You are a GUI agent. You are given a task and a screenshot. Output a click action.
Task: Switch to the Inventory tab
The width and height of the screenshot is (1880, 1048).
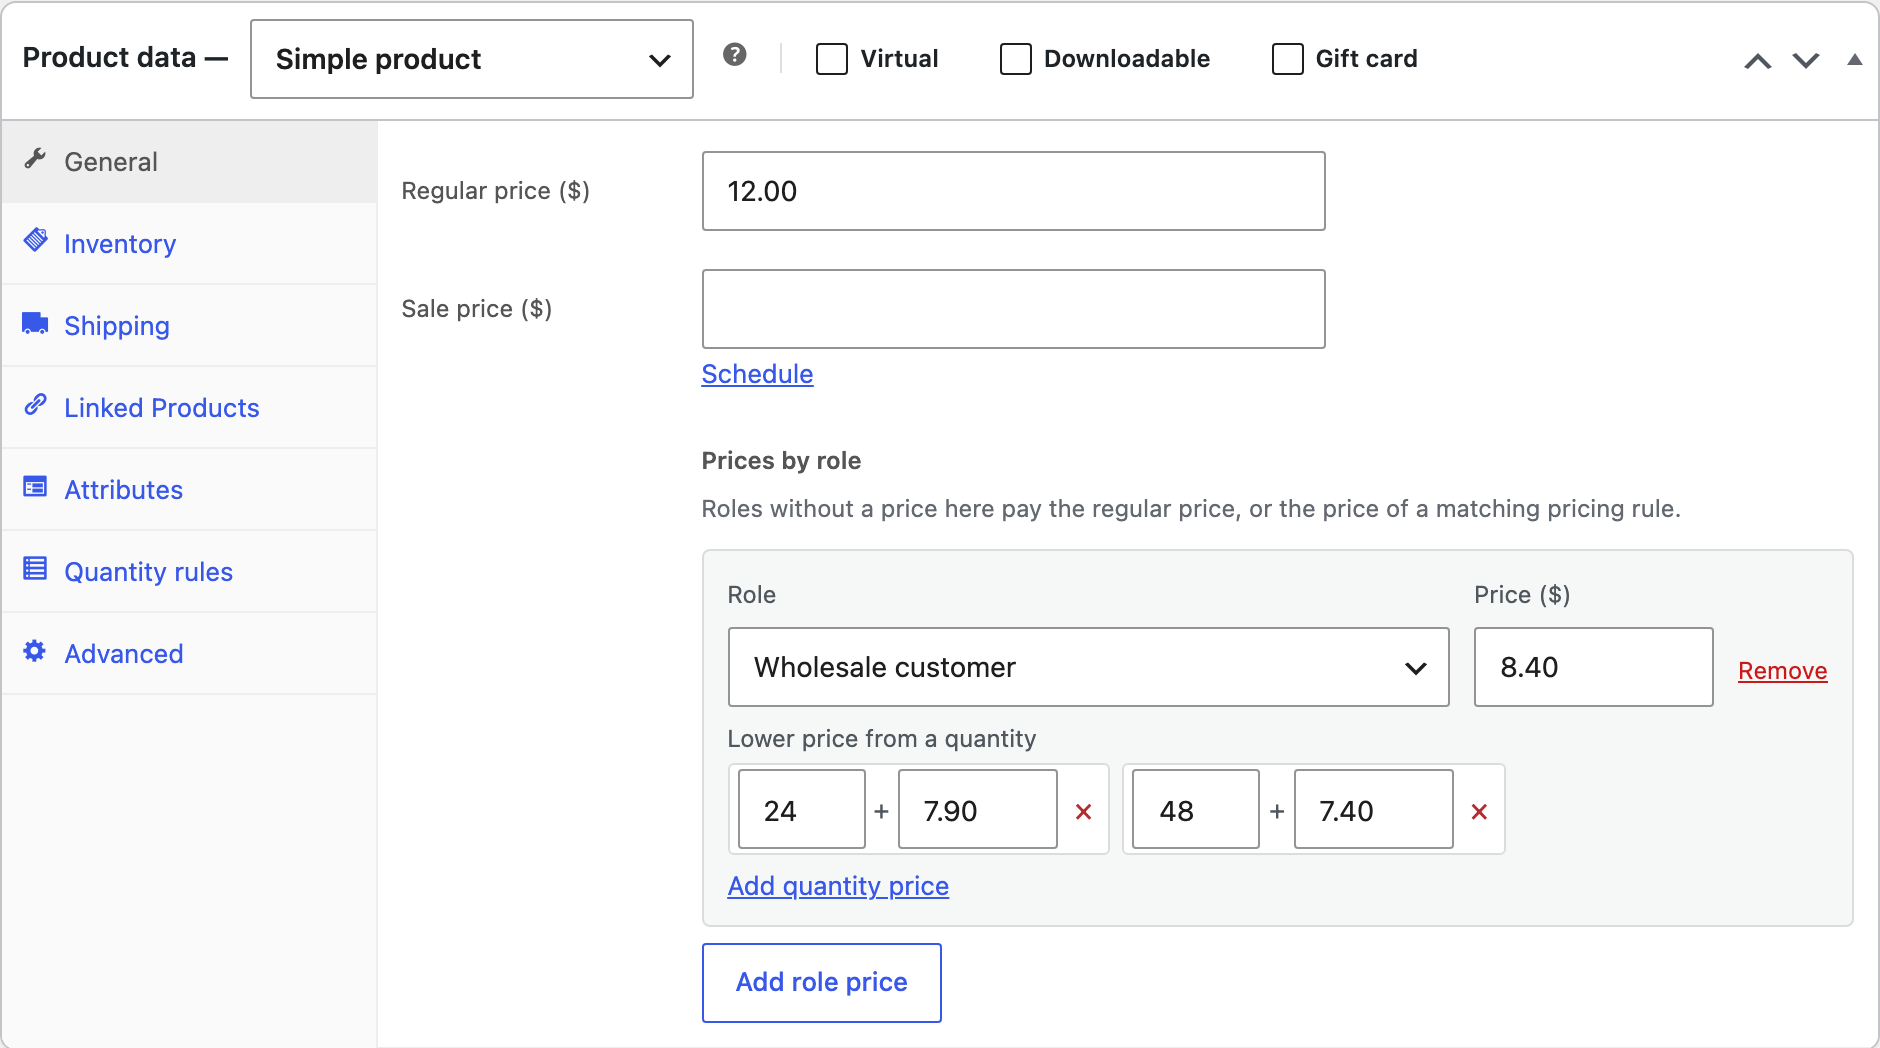point(190,244)
